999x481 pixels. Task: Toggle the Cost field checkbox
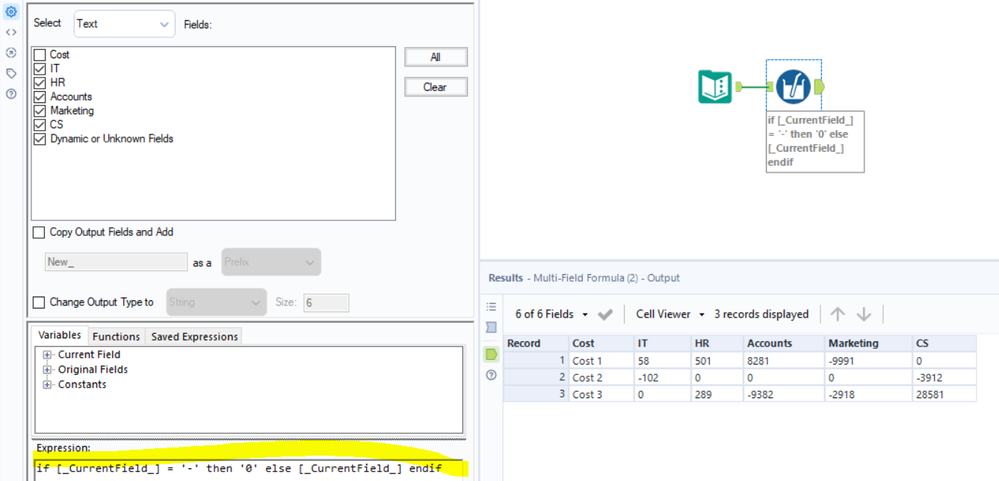coord(40,55)
